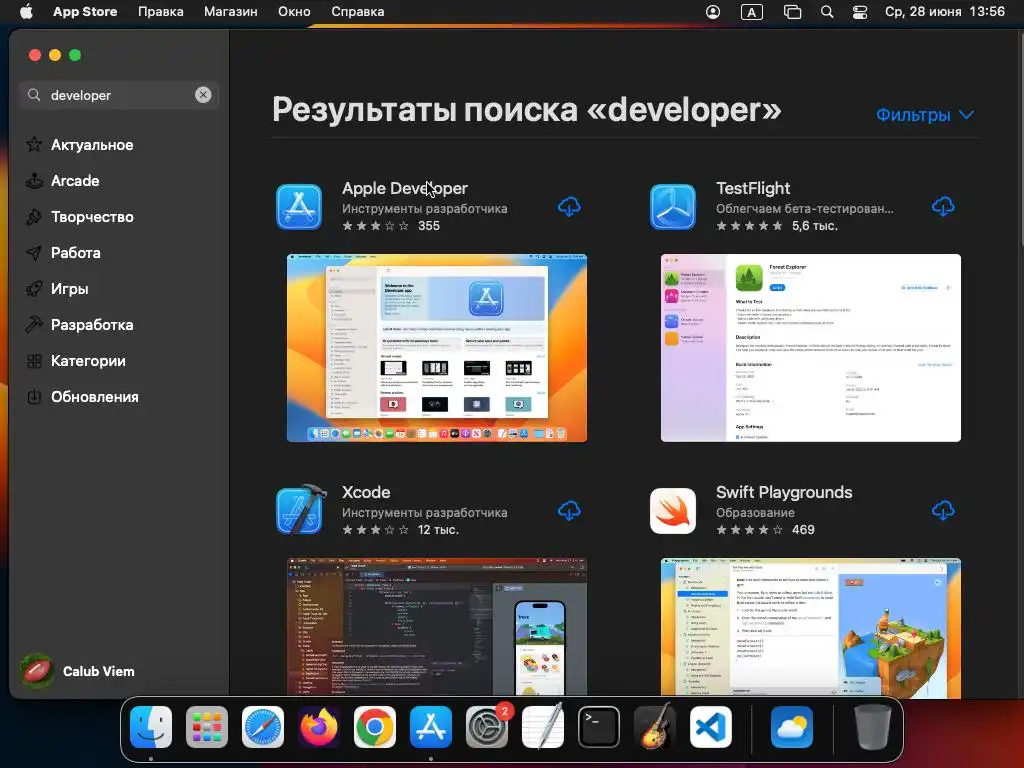Screen dimensions: 1024x768
Task: Open Spotlight search in the menu bar
Action: tap(827, 12)
